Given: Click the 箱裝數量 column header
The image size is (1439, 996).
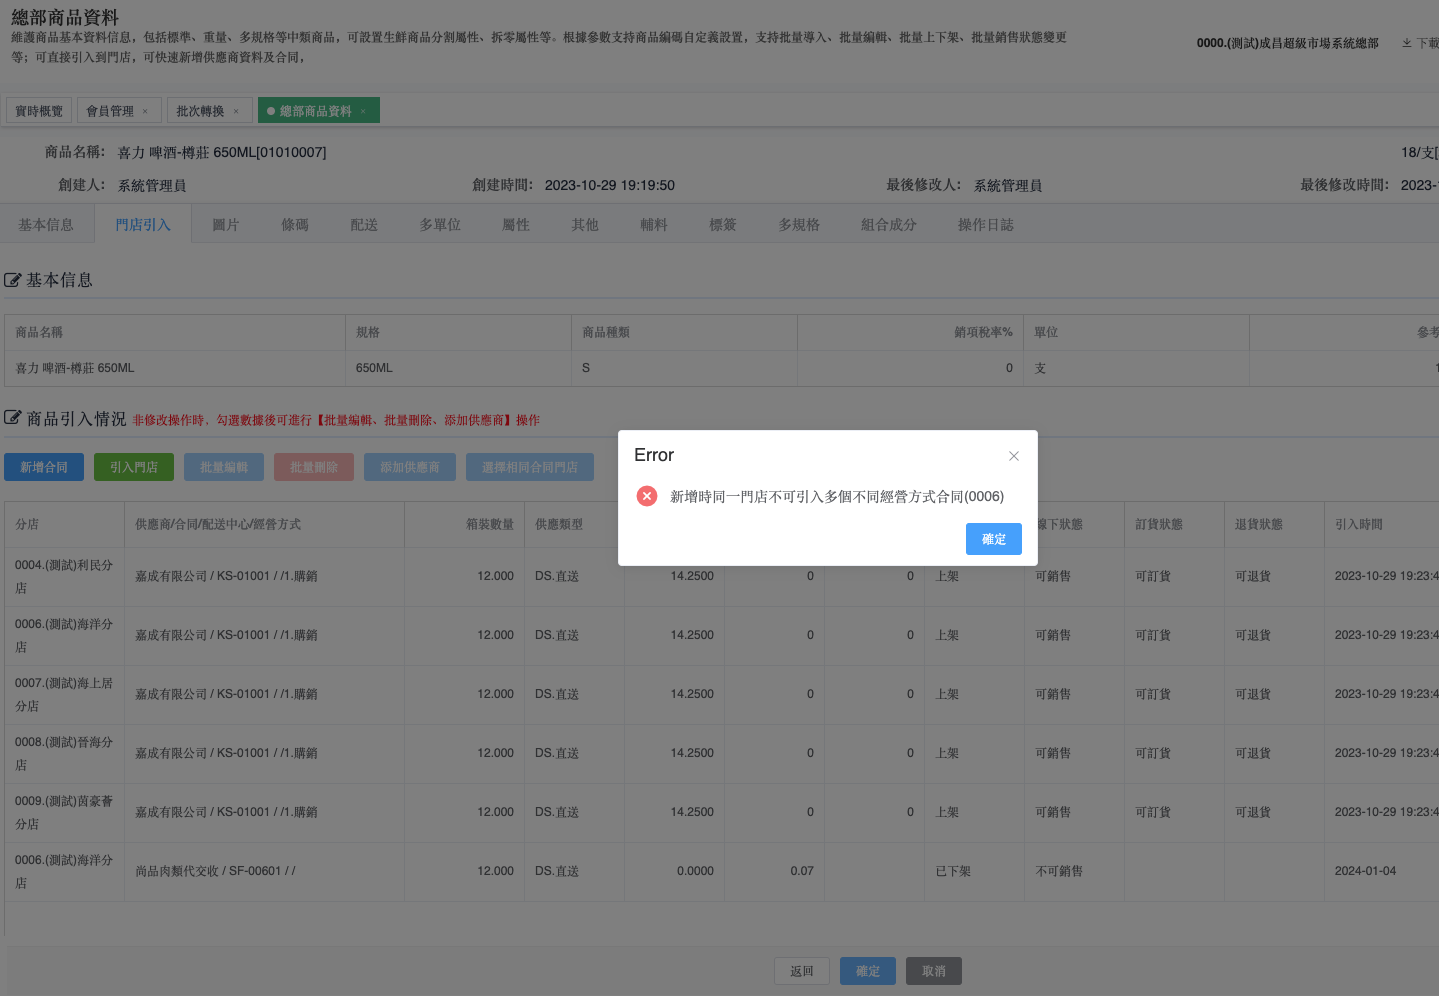Looking at the screenshot, I should coord(464,524).
